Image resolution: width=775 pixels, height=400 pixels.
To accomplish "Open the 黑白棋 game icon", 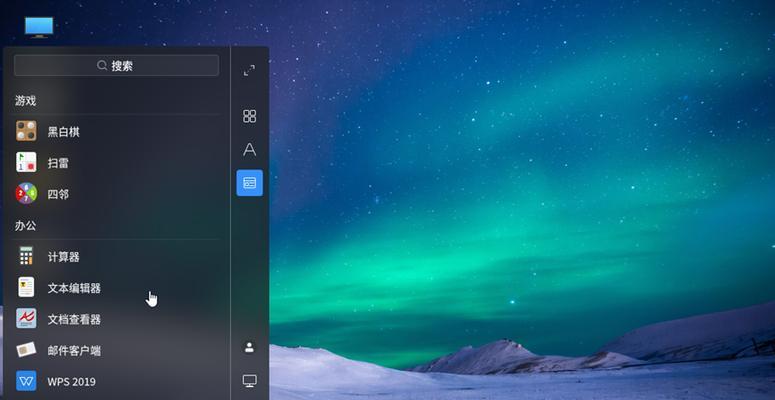I will click(26, 131).
